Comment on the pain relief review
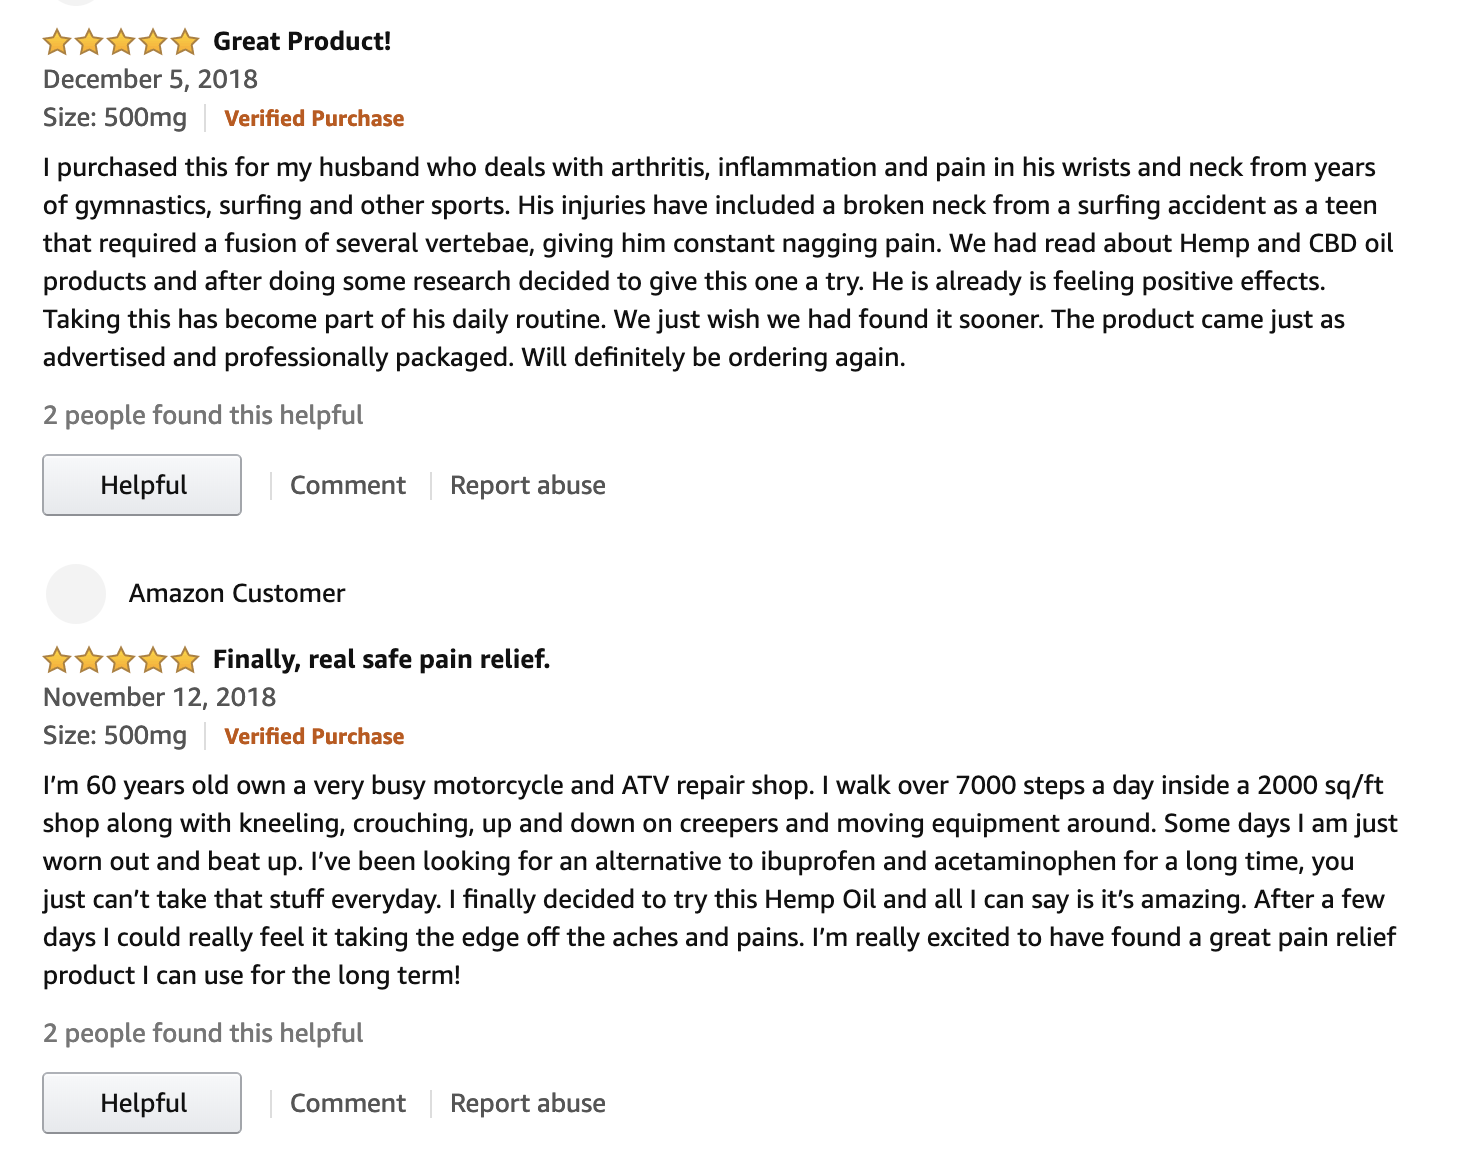This screenshot has width=1466, height=1156. (x=348, y=1104)
